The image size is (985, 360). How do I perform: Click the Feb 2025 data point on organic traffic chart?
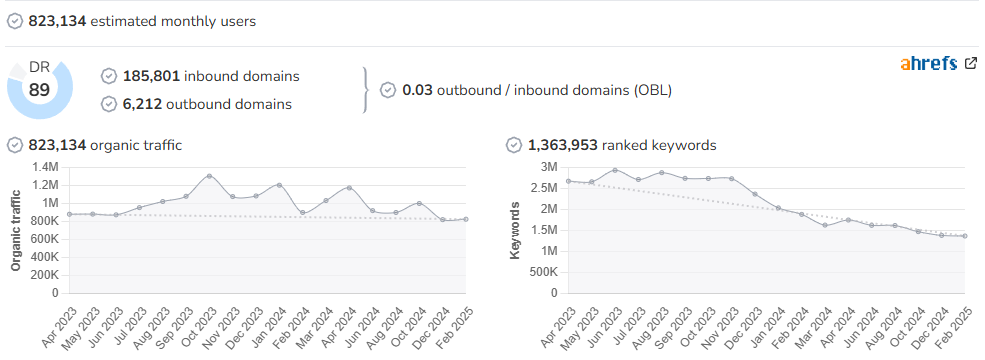pyautogui.click(x=466, y=219)
